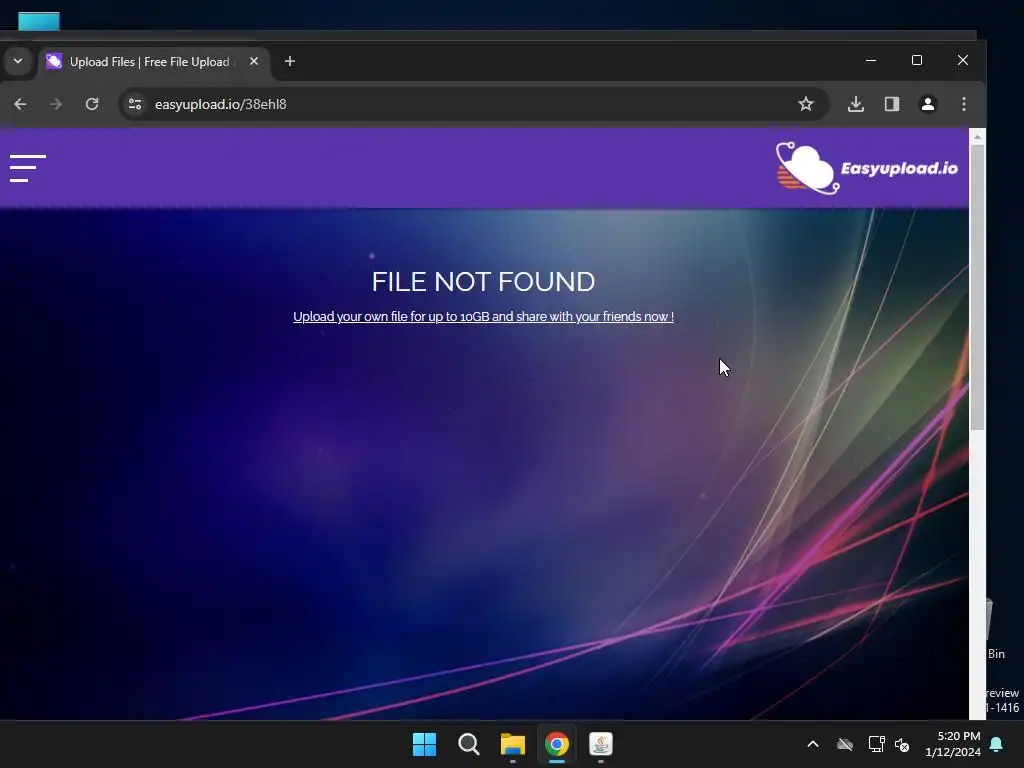The image size is (1024, 768).
Task: Click the Easyupload.io logo
Action: tap(866, 168)
